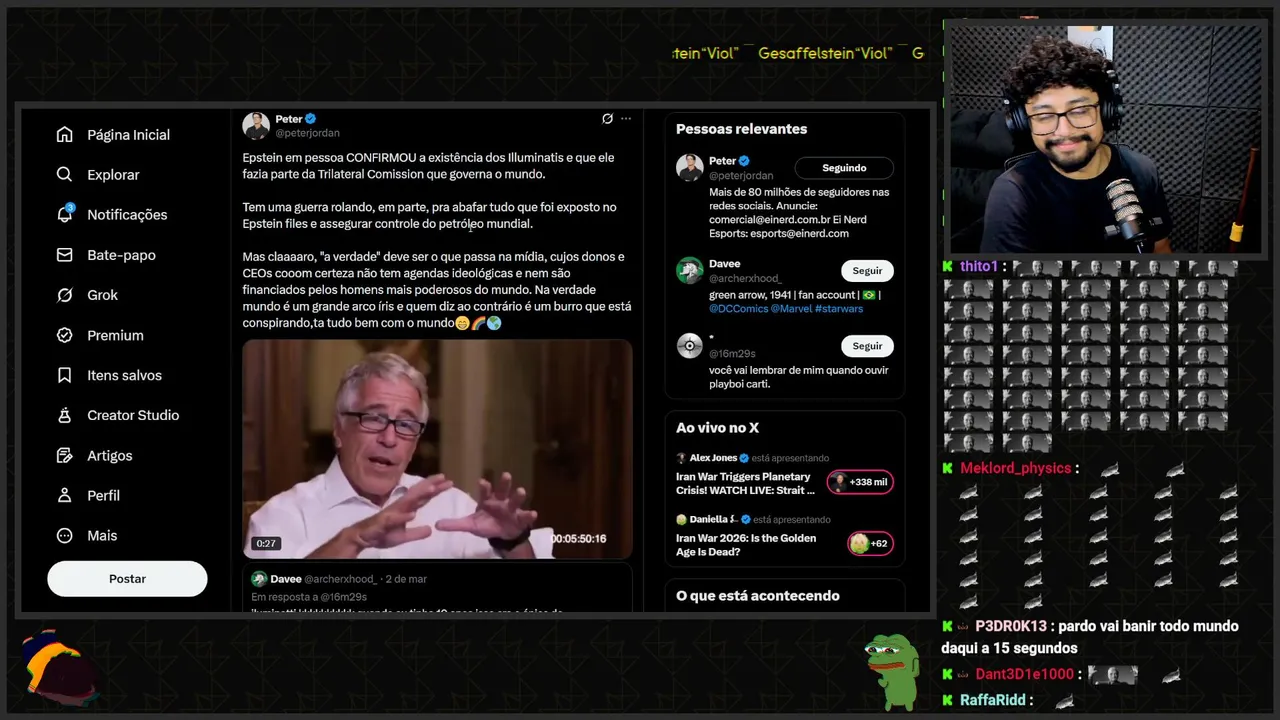
Task: Click the Seguindo button for Peter
Action: tap(844, 168)
